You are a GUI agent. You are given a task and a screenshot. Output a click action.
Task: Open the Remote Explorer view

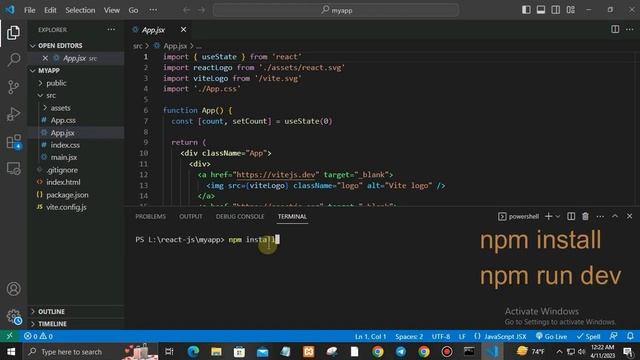click(13, 169)
